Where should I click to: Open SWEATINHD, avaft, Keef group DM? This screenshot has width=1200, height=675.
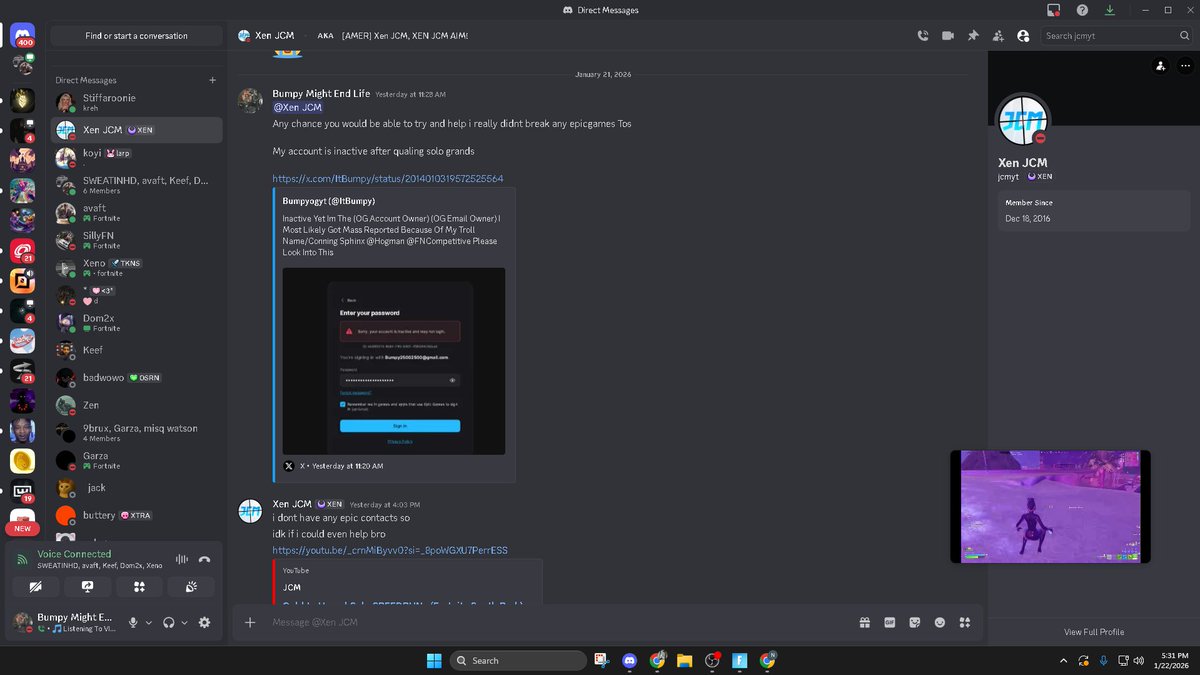[x=136, y=185]
